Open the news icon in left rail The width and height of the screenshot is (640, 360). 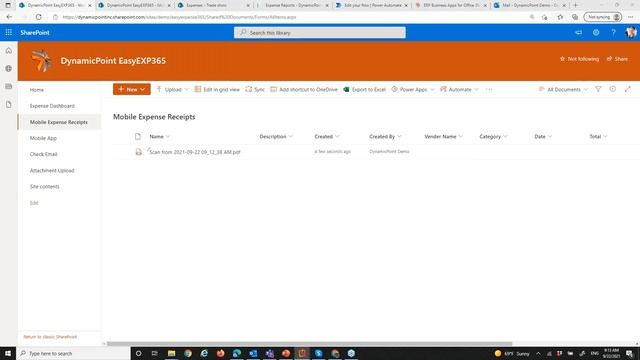click(x=9, y=87)
